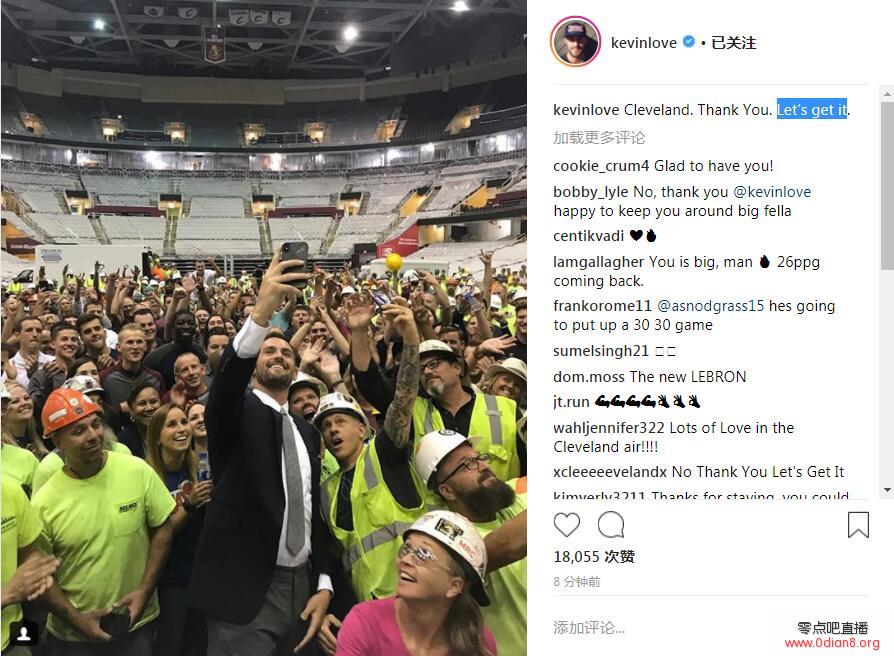Open kevinlove's profile picture avatar
Viewport: 894px width, 656px height.
575,42
